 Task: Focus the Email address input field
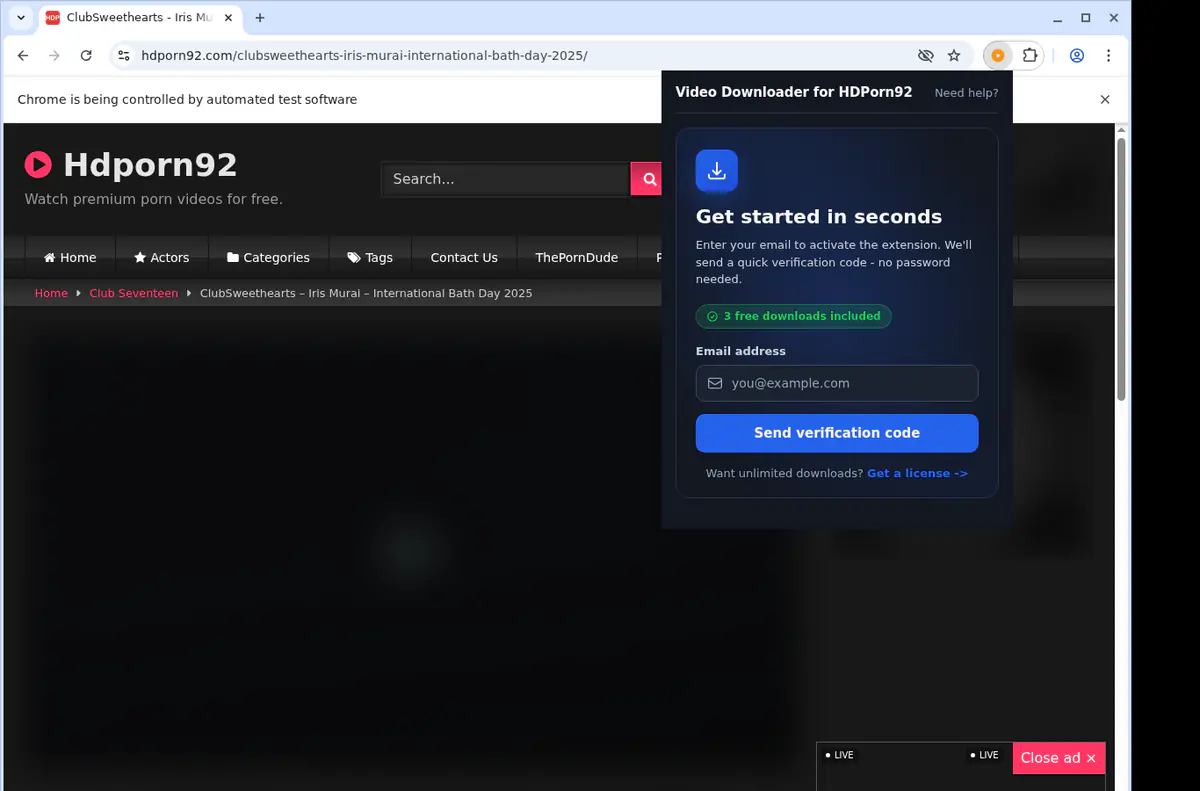(x=837, y=383)
